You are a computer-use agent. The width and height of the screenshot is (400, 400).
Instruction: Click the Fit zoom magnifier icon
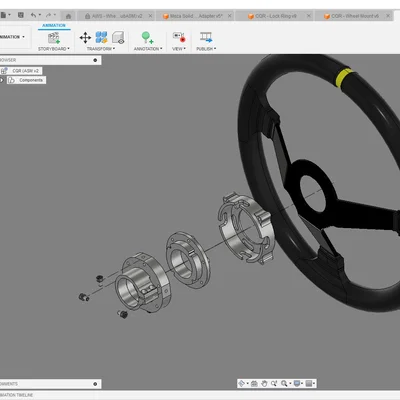click(x=284, y=384)
